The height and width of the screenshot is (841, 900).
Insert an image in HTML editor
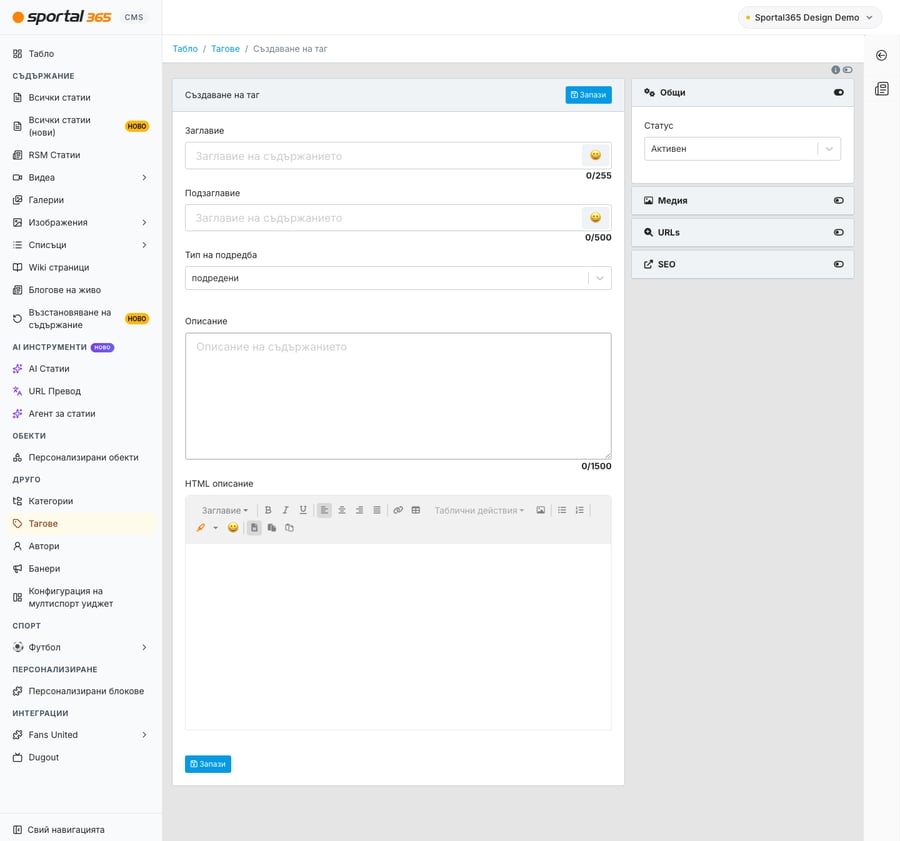tap(541, 510)
